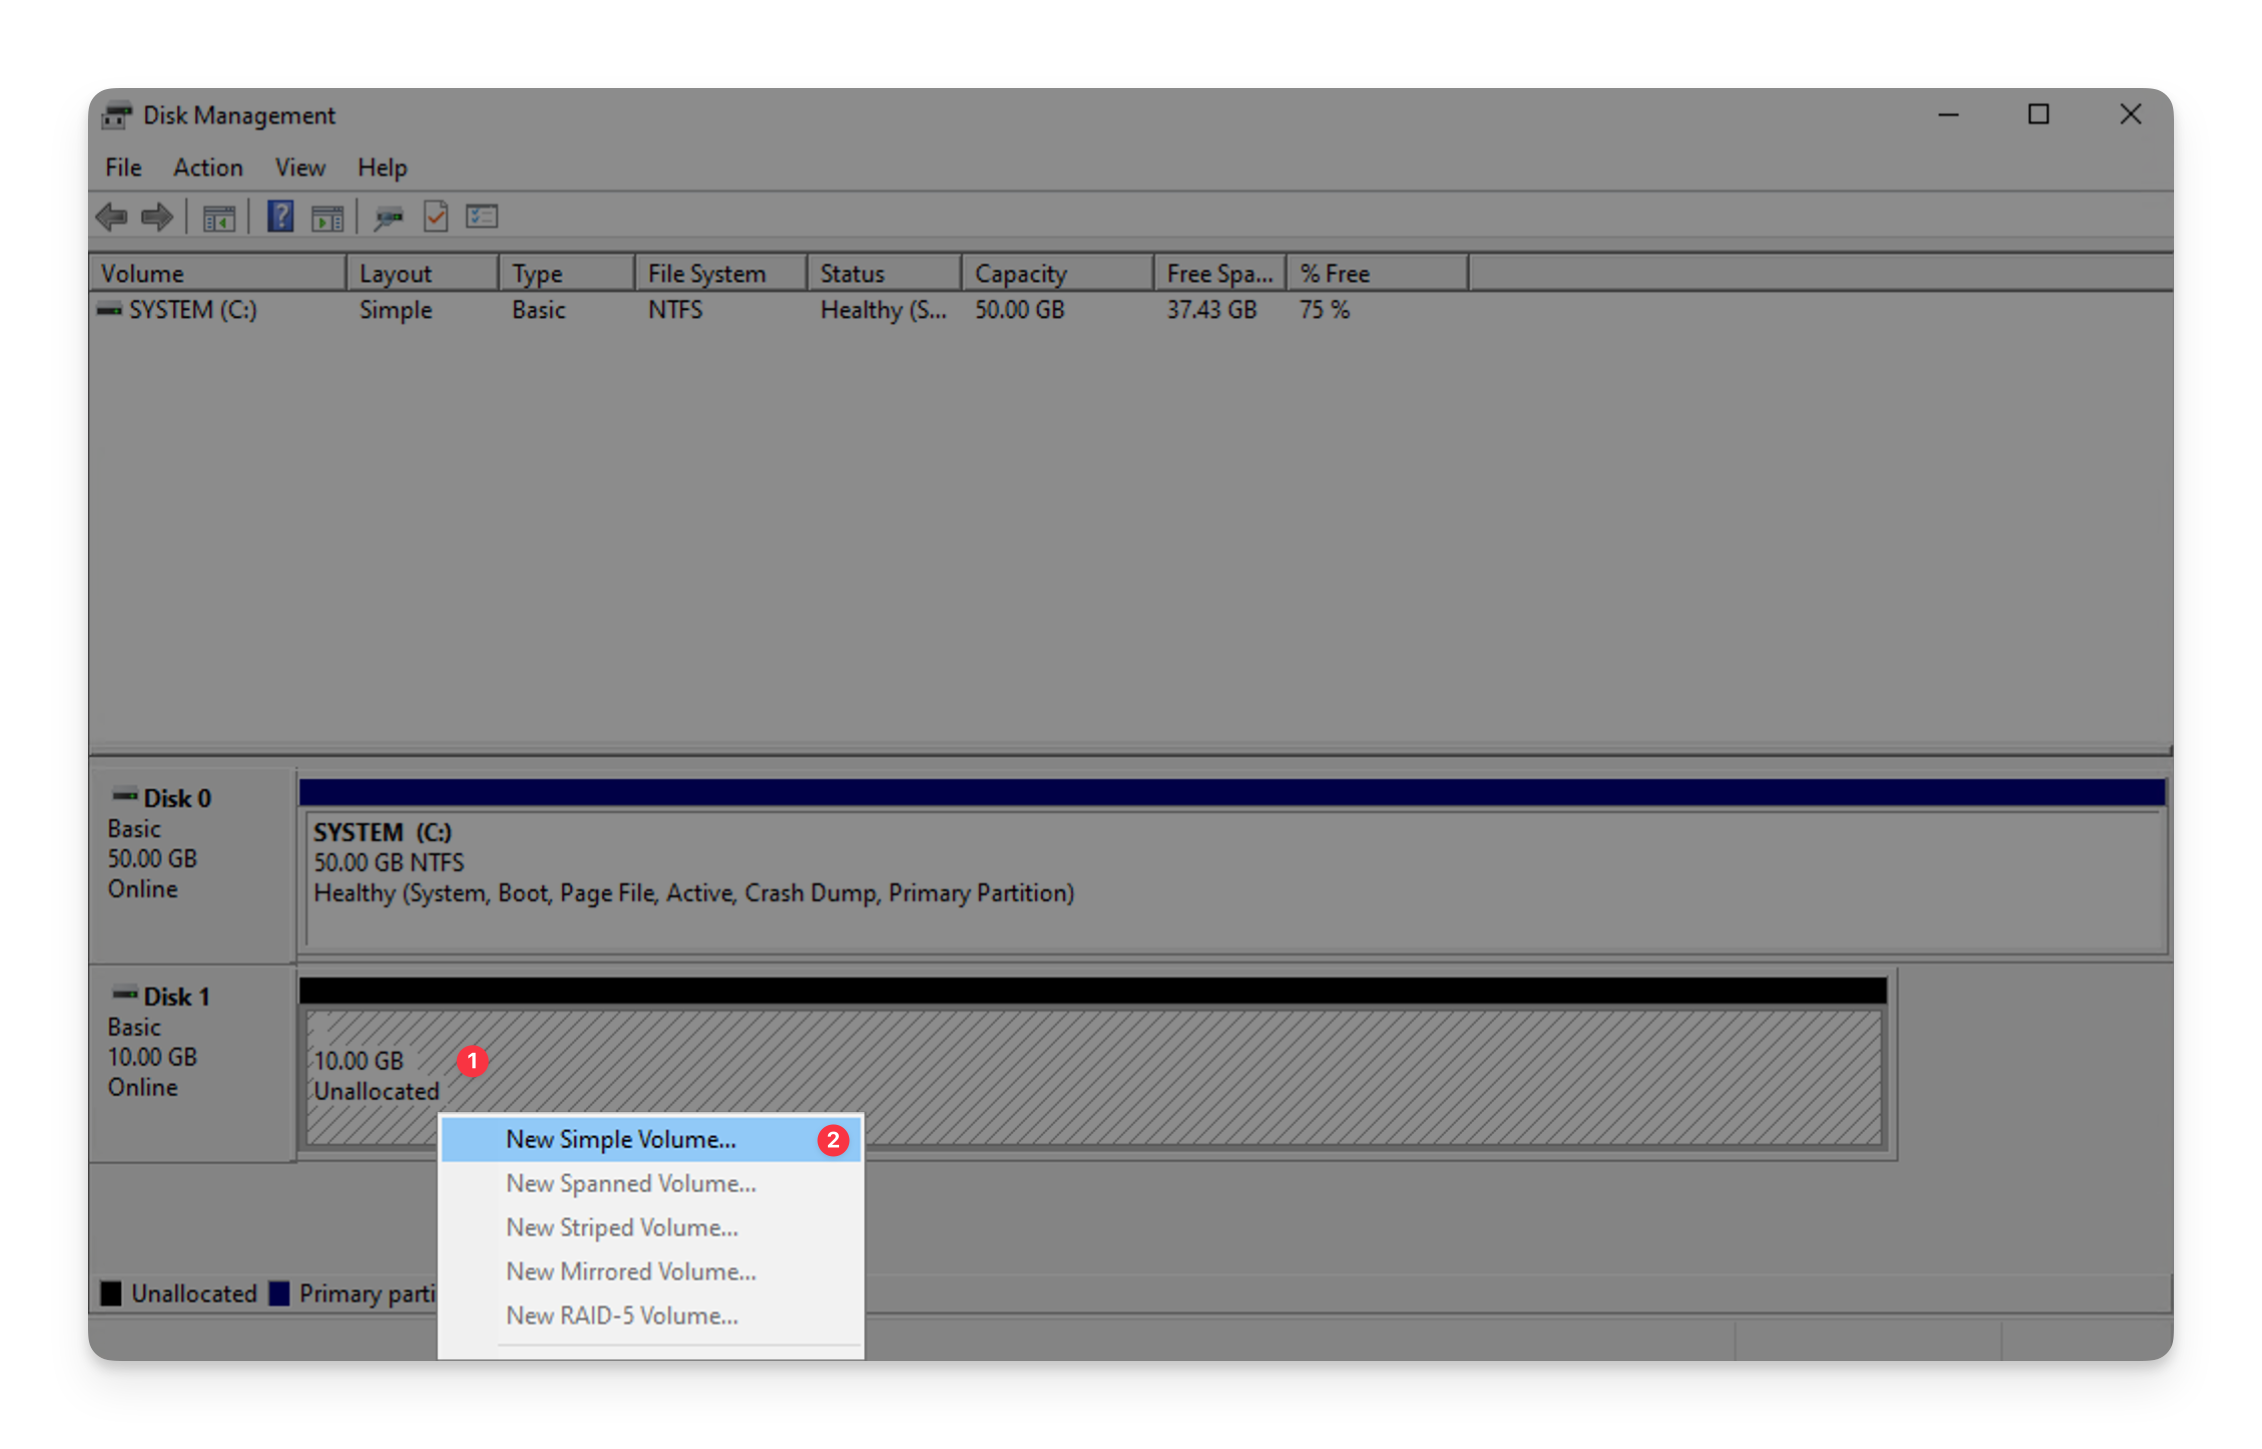The width and height of the screenshot is (2262, 1449).
Task: Click the document checkmark toolbar icon
Action: click(x=435, y=216)
